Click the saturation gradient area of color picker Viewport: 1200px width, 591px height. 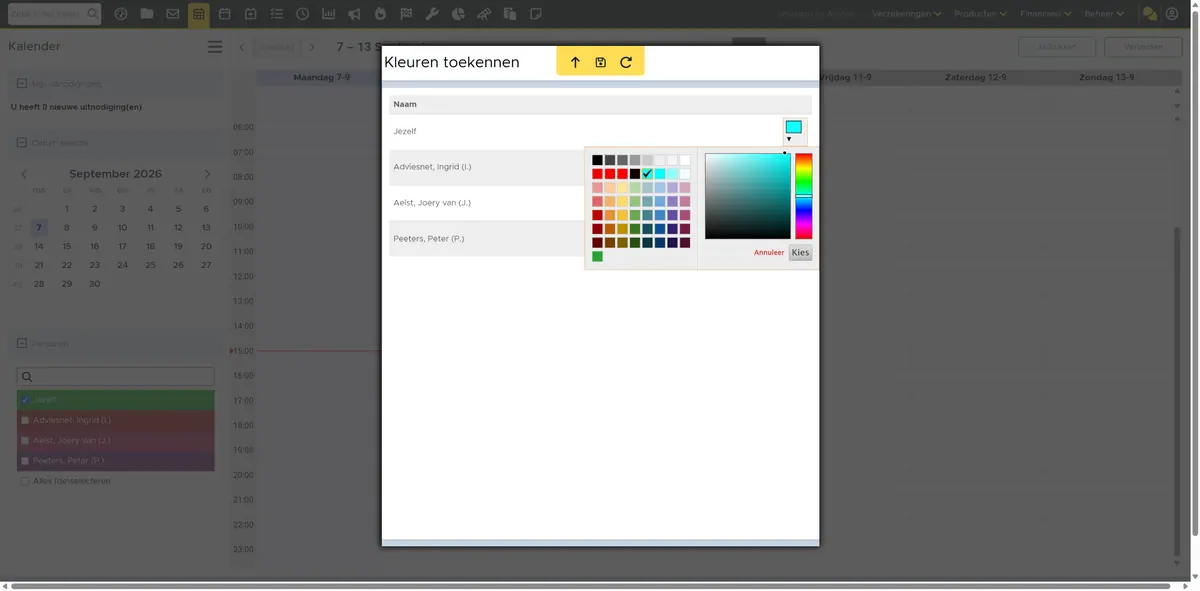[747, 196]
